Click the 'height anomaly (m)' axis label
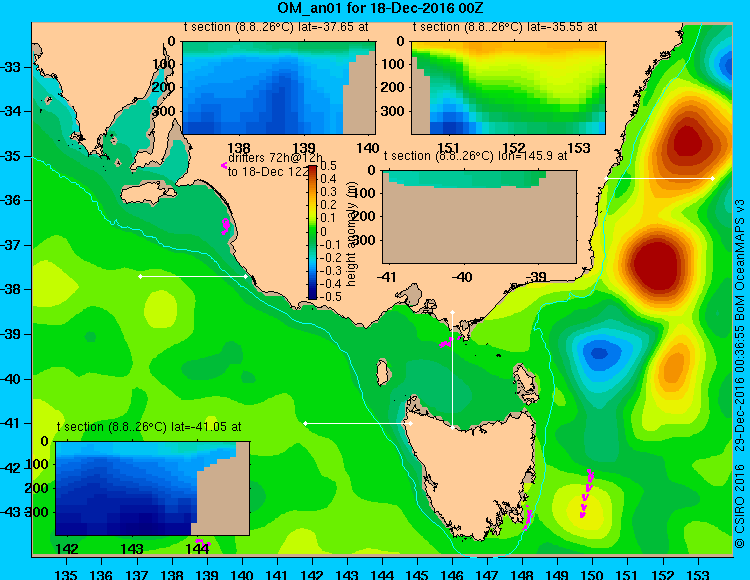Screen dimensions: 750x580 click(x=352, y=234)
